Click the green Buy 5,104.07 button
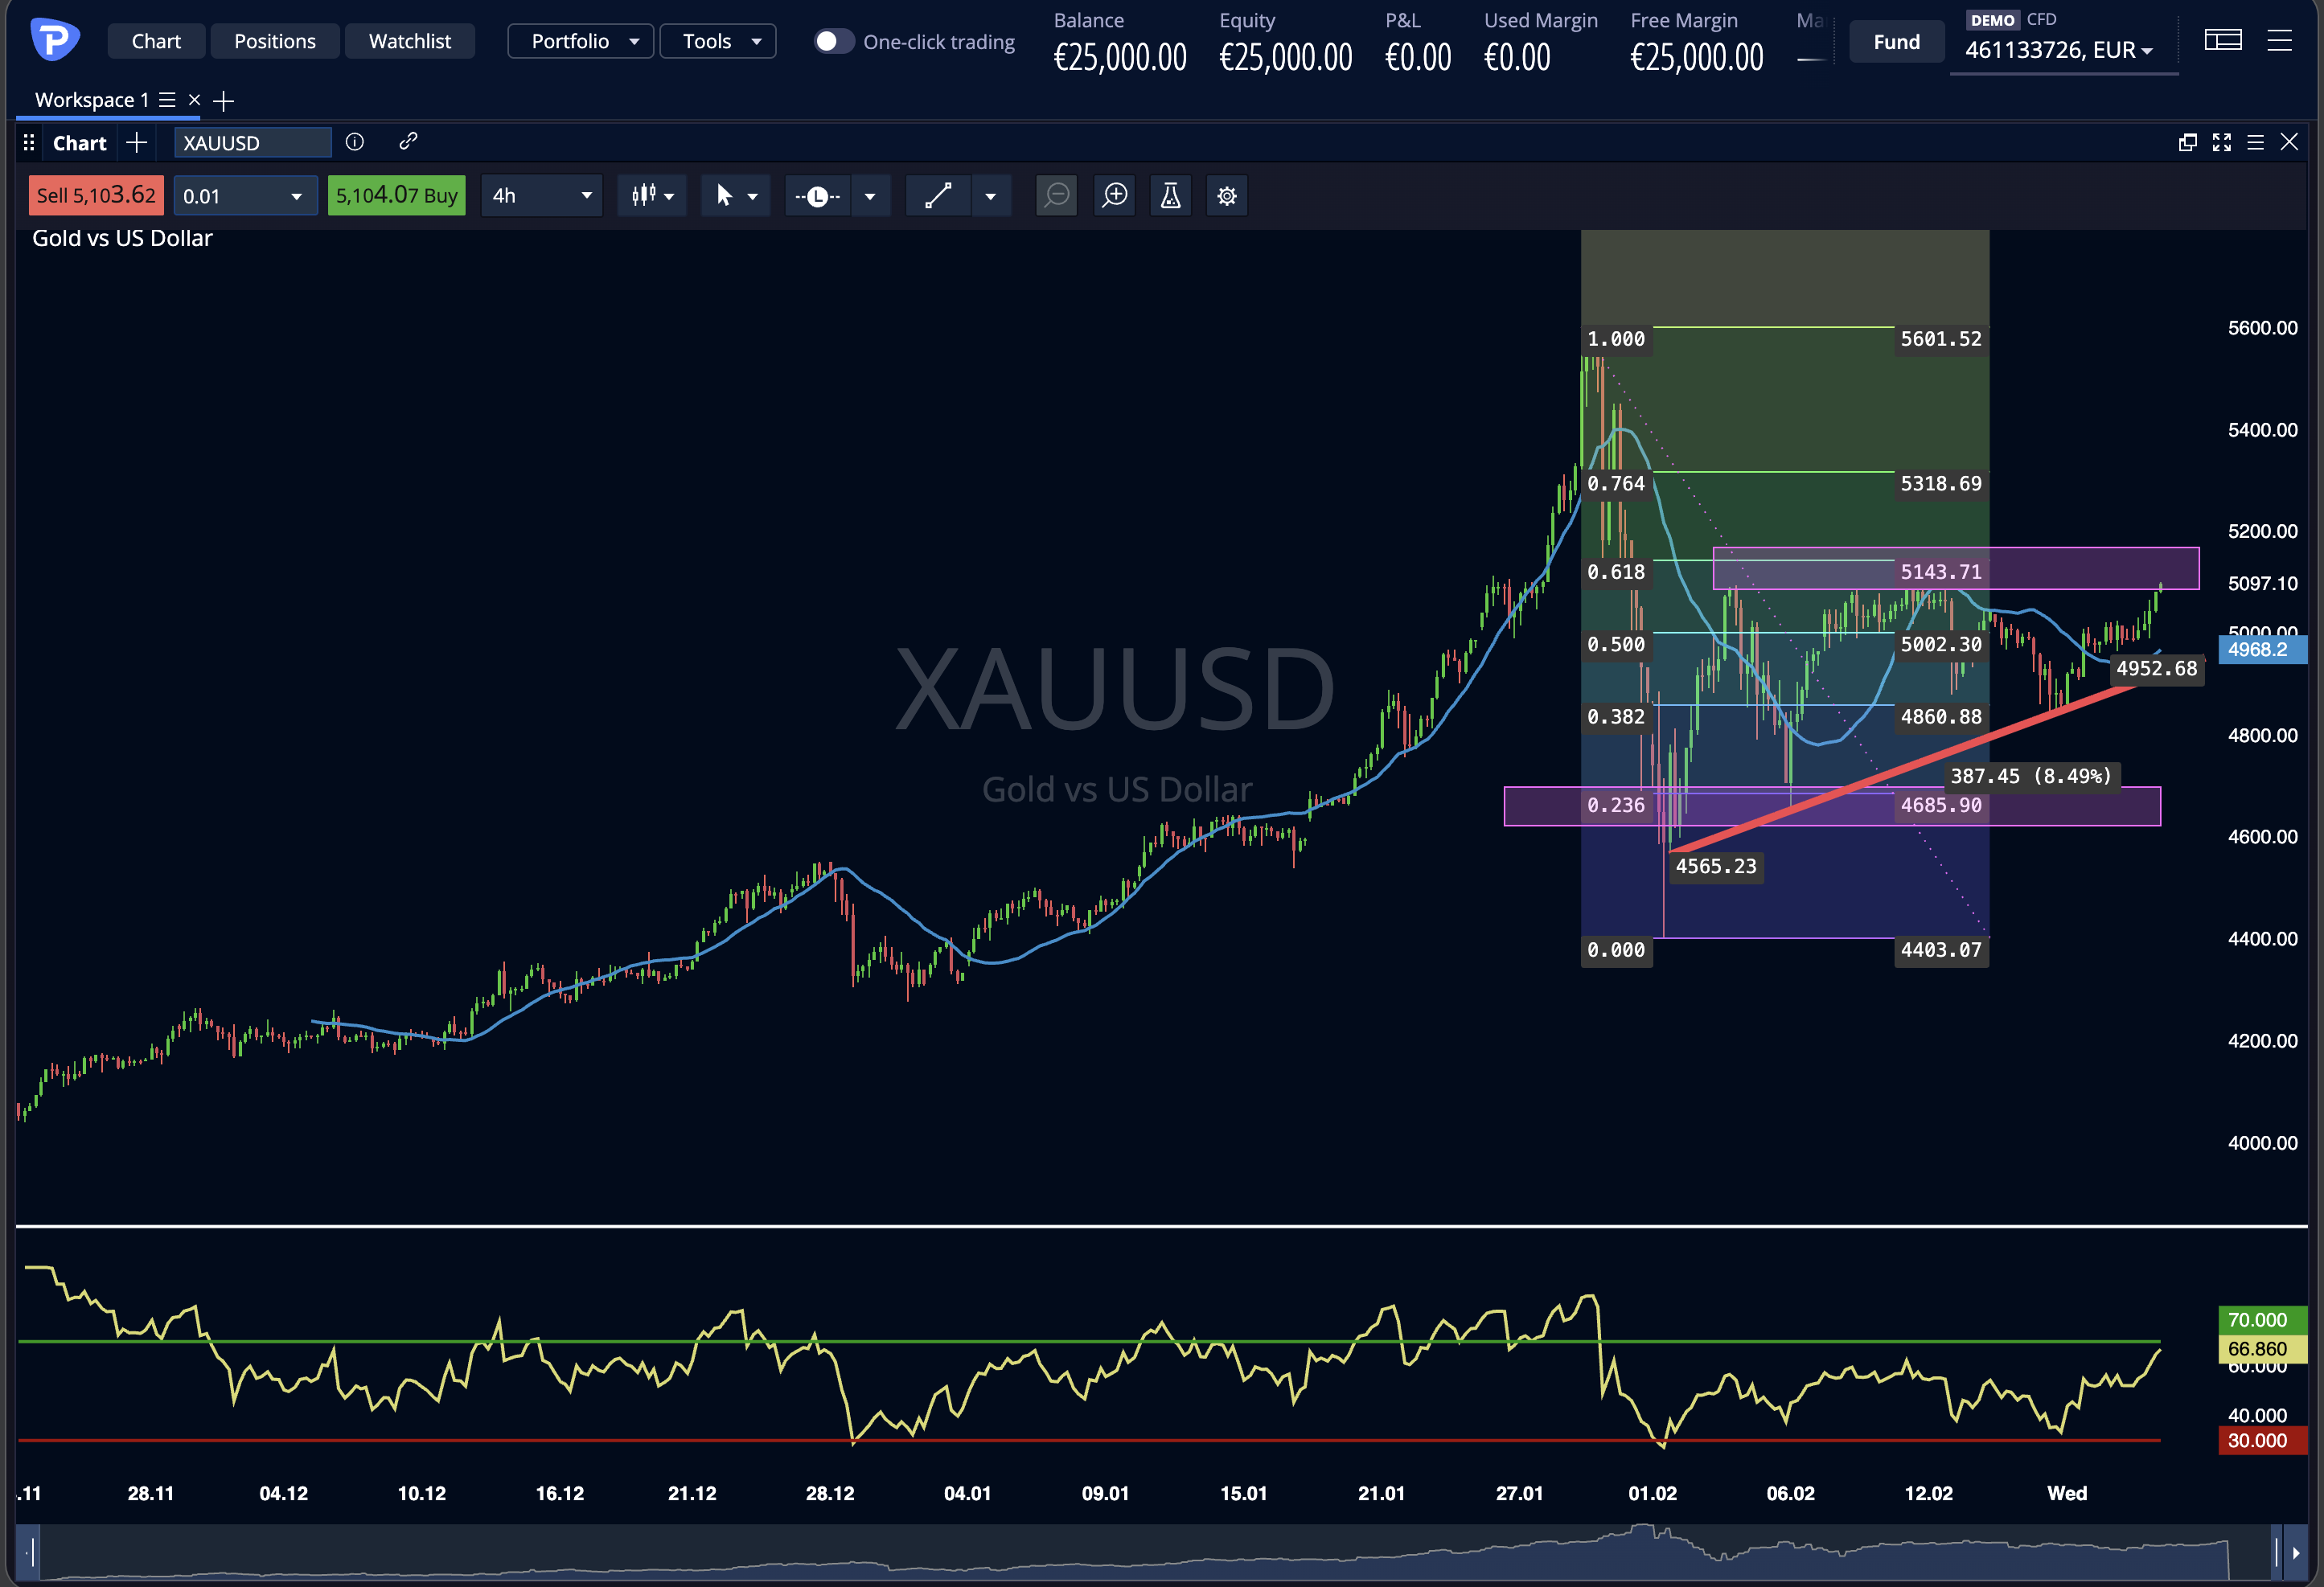2324x1587 pixels. coord(396,195)
